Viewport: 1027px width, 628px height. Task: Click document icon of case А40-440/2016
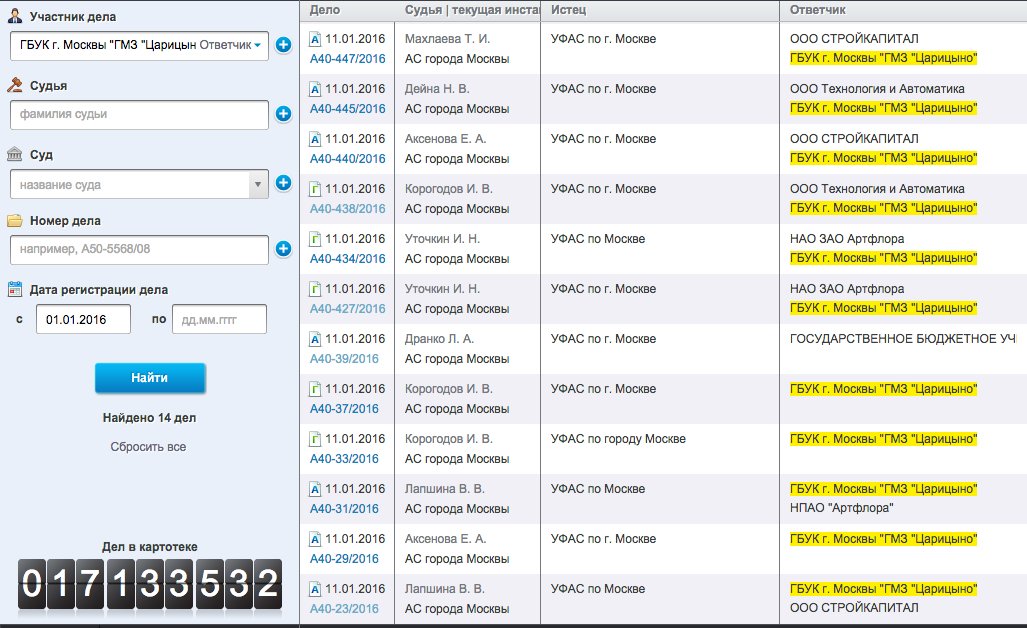(315, 139)
